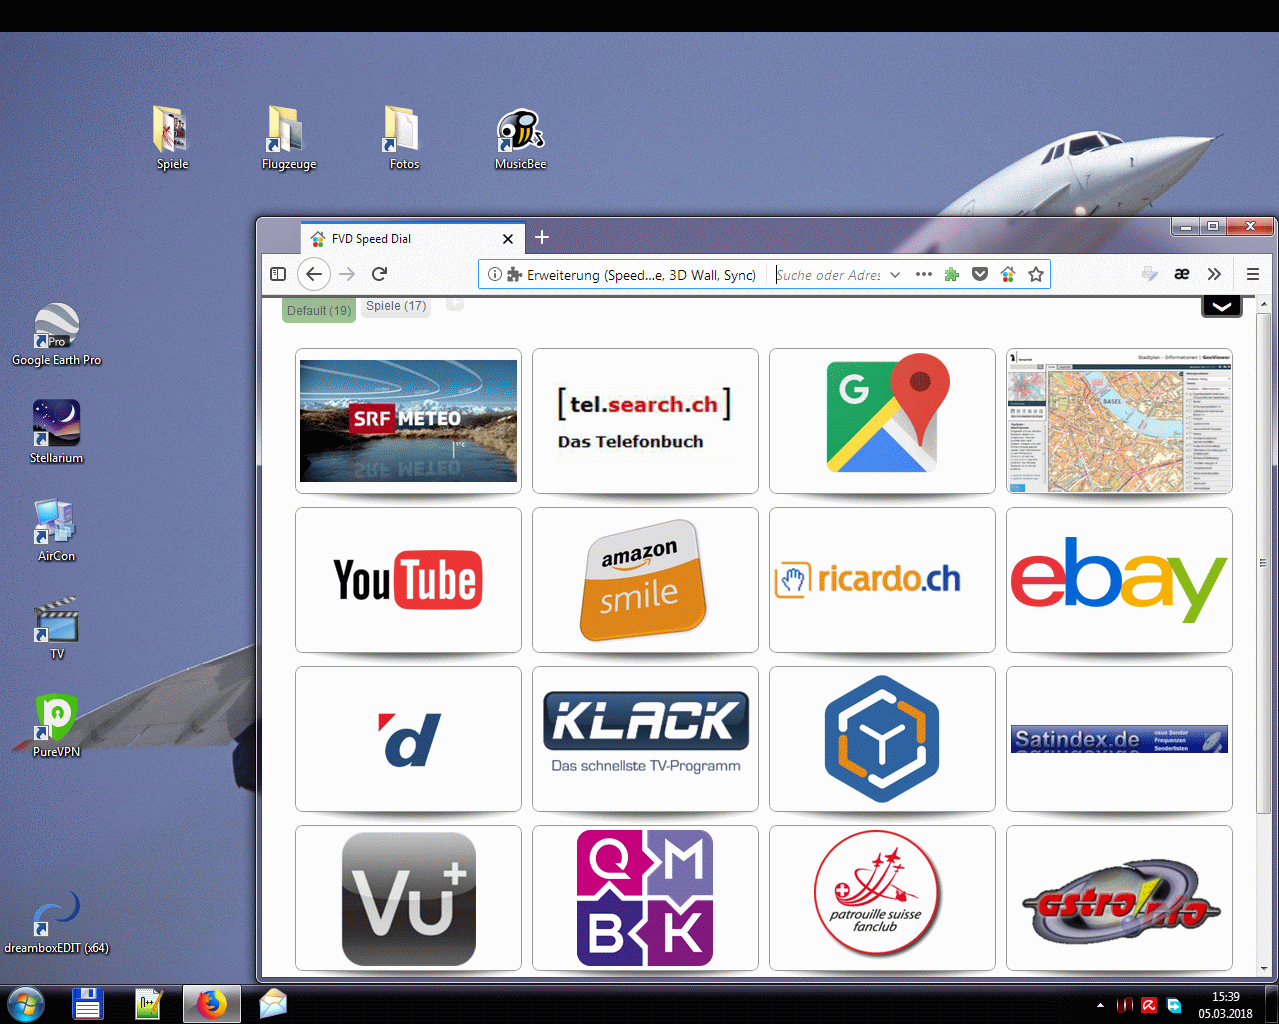Close the FVD Speed Dial tab
Screen dimensions: 1279x1024
[x=508, y=239]
